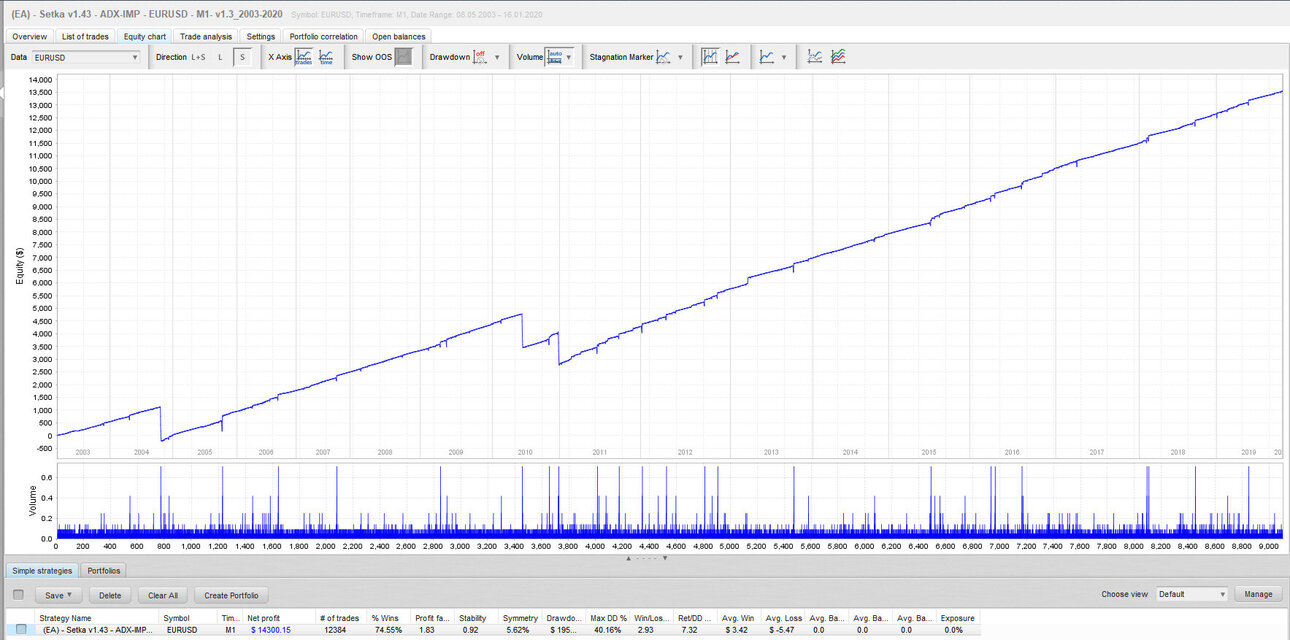
Task: Open the Portfolio correlation tab
Action: tap(323, 36)
